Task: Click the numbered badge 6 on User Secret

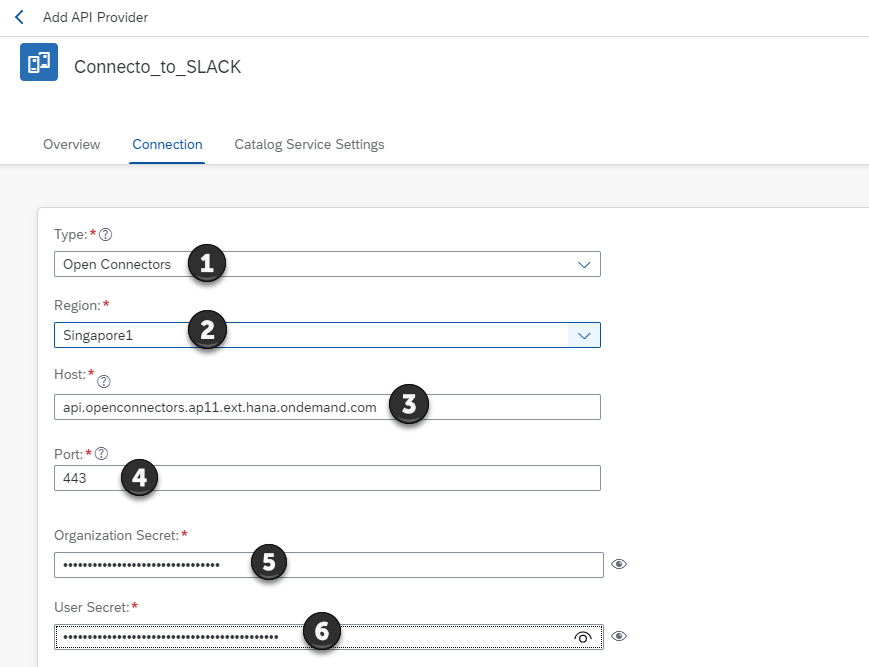Action: coord(321,631)
